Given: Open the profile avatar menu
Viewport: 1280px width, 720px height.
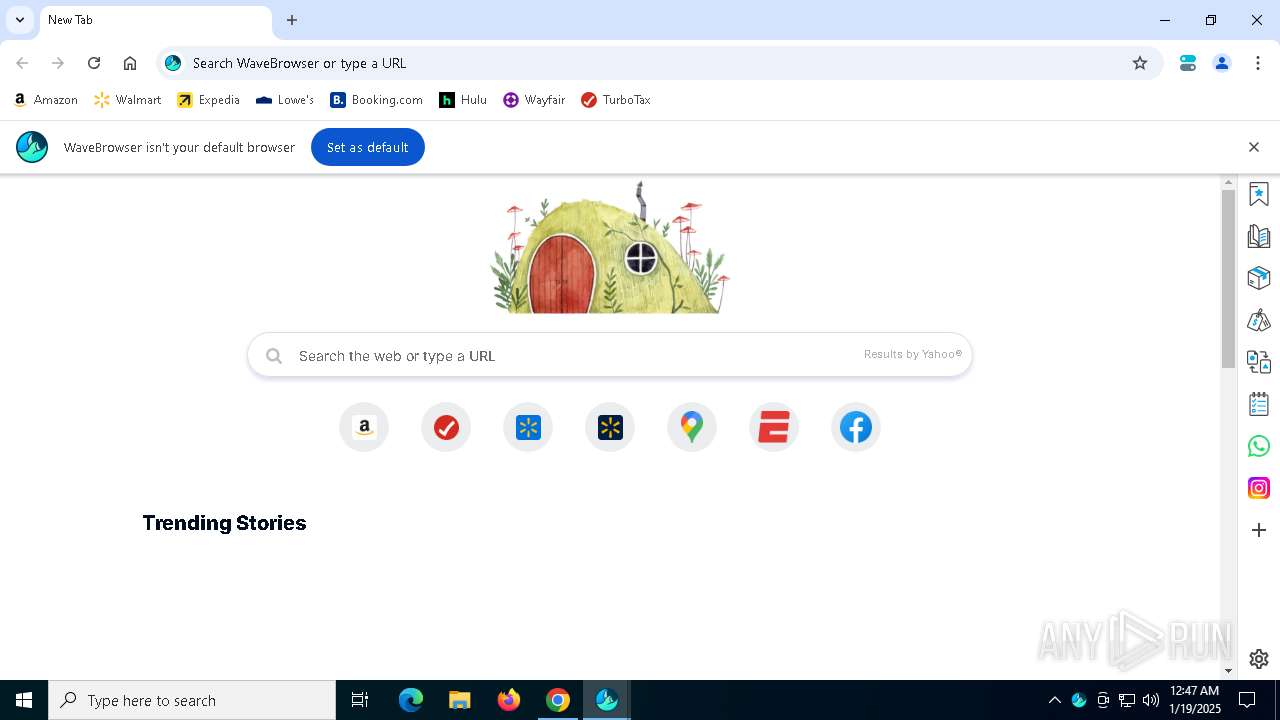Looking at the screenshot, I should point(1222,63).
